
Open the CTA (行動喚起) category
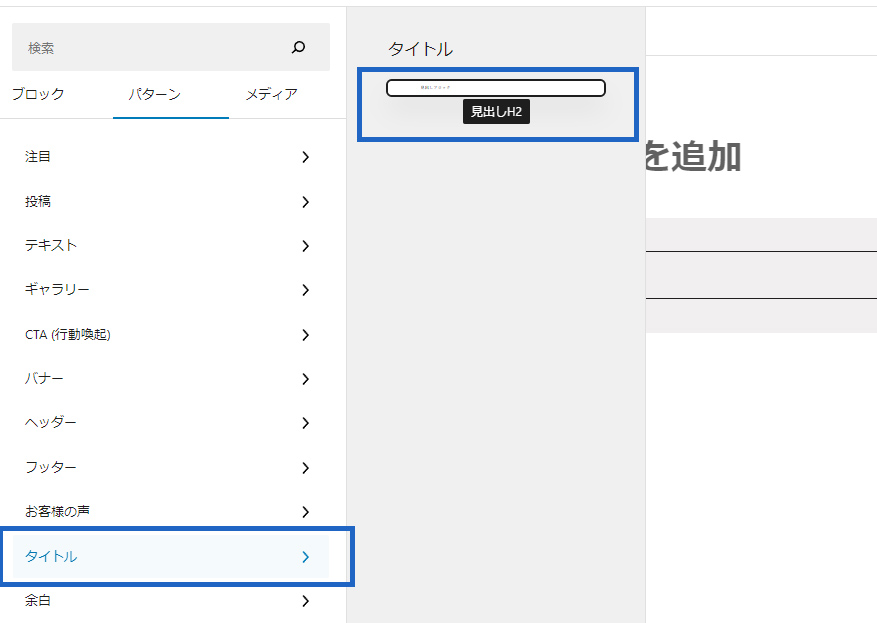[x=171, y=334]
